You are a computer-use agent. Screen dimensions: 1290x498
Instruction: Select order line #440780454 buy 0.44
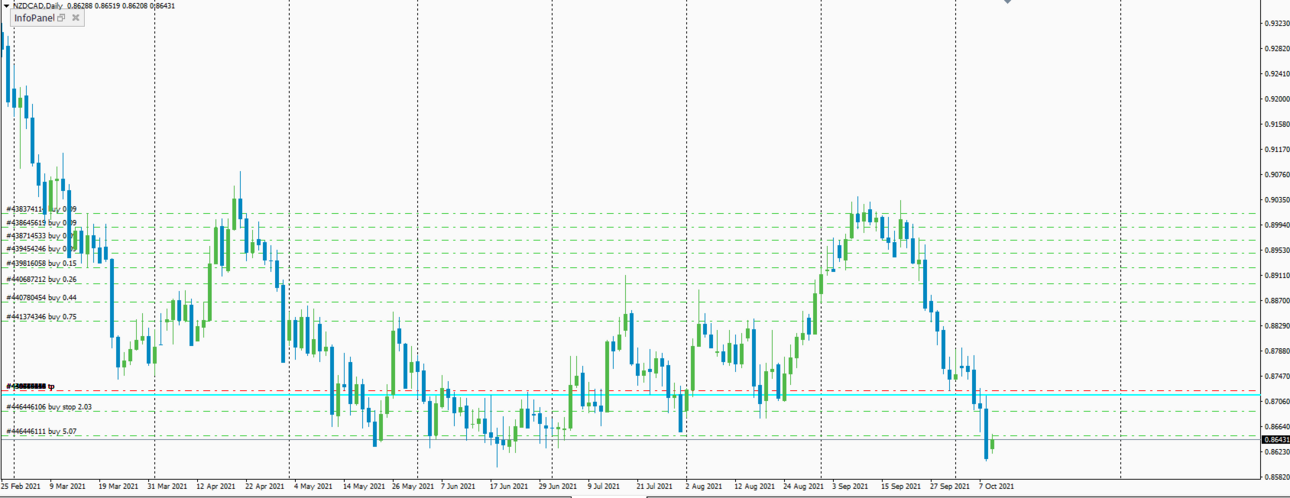pyautogui.click(x=41, y=298)
